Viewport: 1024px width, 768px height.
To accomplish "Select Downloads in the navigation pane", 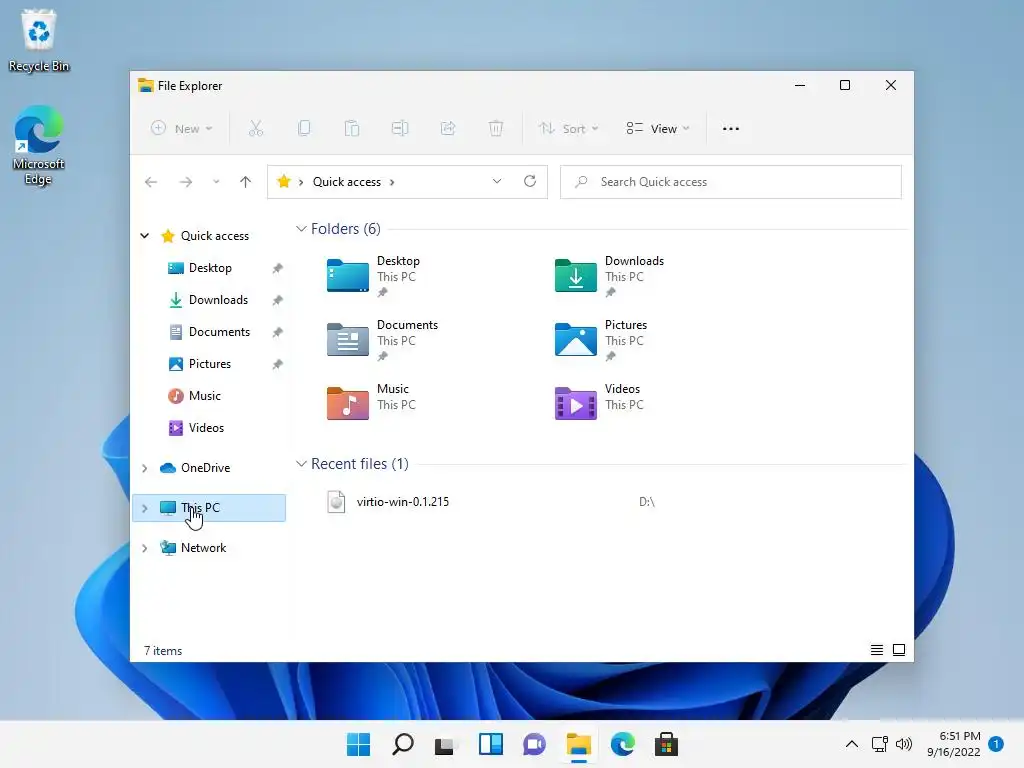I will pyautogui.click(x=218, y=300).
